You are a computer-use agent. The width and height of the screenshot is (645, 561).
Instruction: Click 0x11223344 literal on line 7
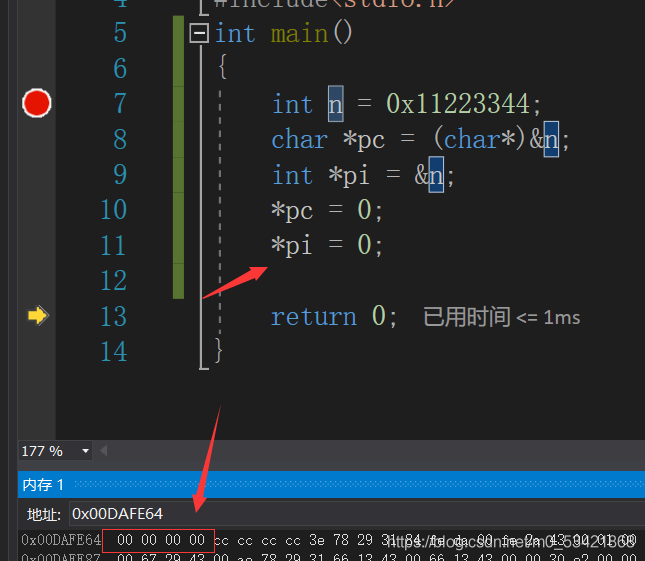457,103
